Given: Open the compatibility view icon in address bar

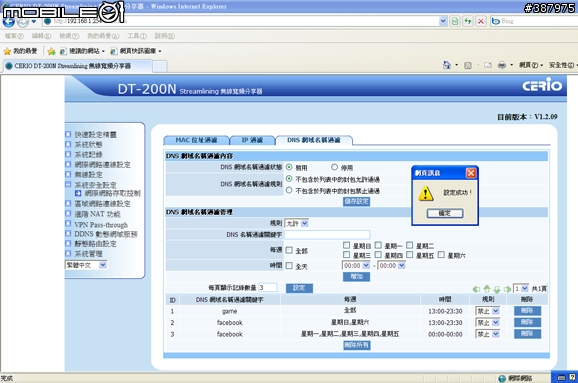Looking at the screenshot, I should pos(455,21).
